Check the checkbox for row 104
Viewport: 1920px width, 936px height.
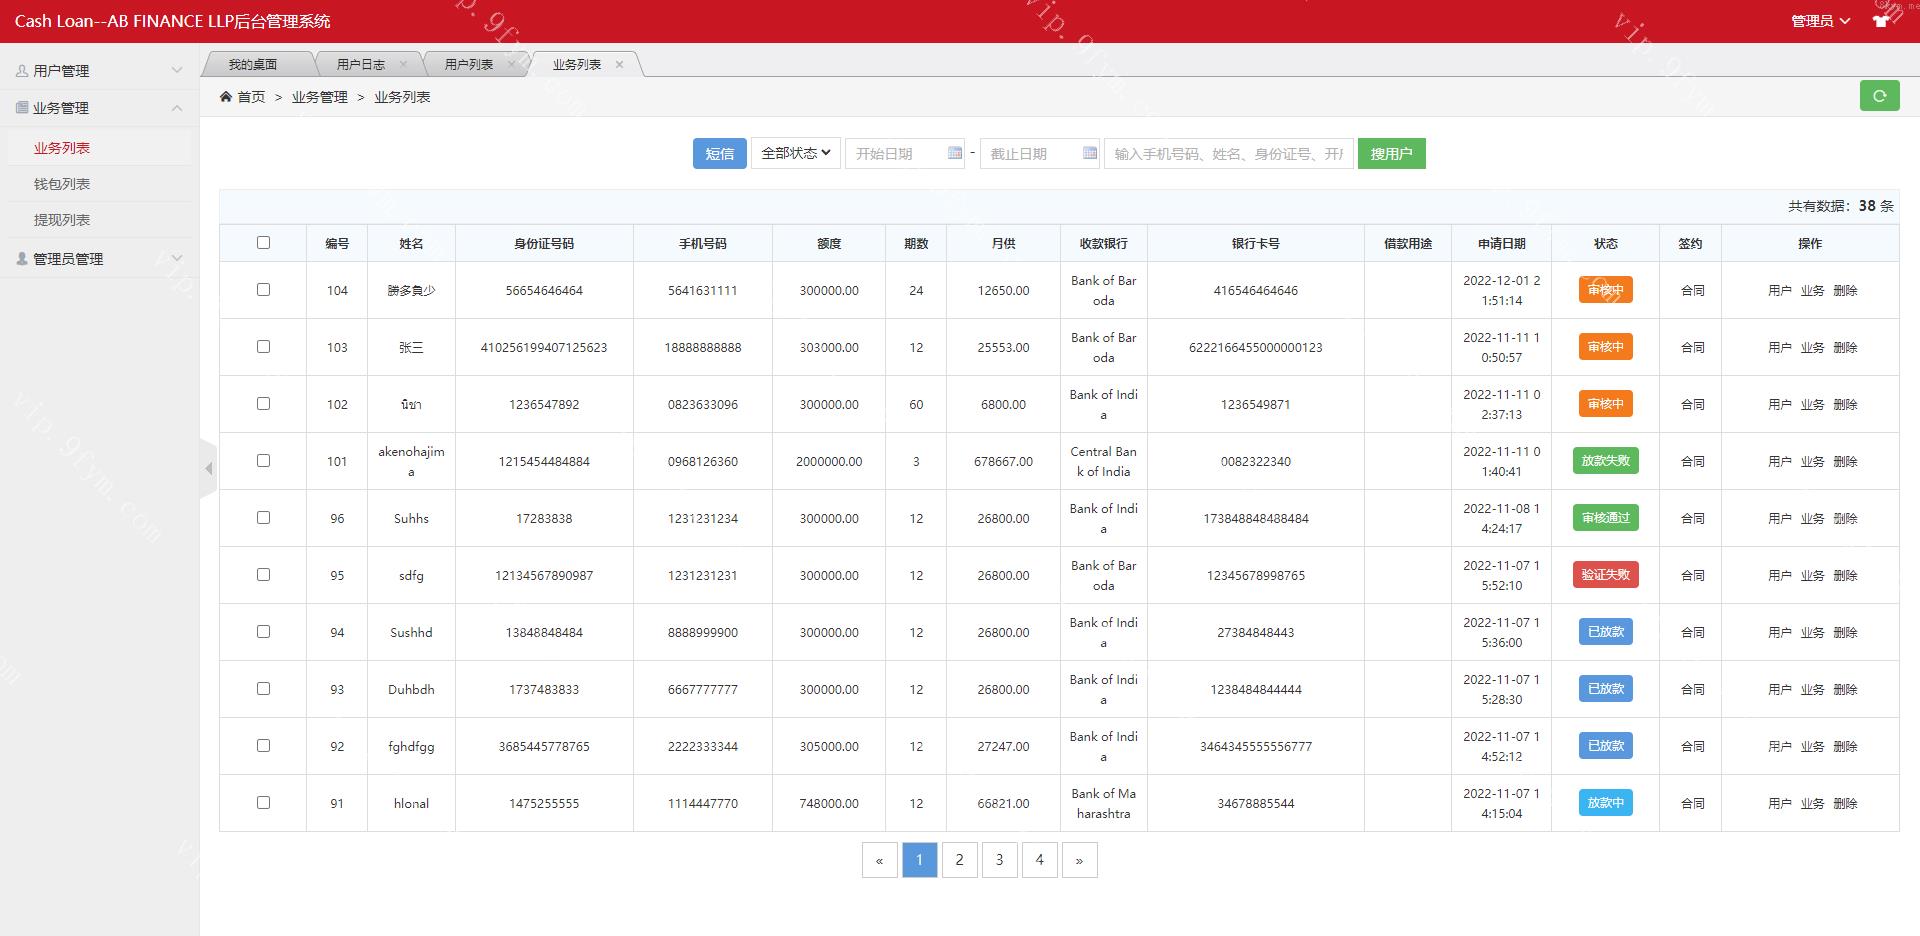click(263, 290)
